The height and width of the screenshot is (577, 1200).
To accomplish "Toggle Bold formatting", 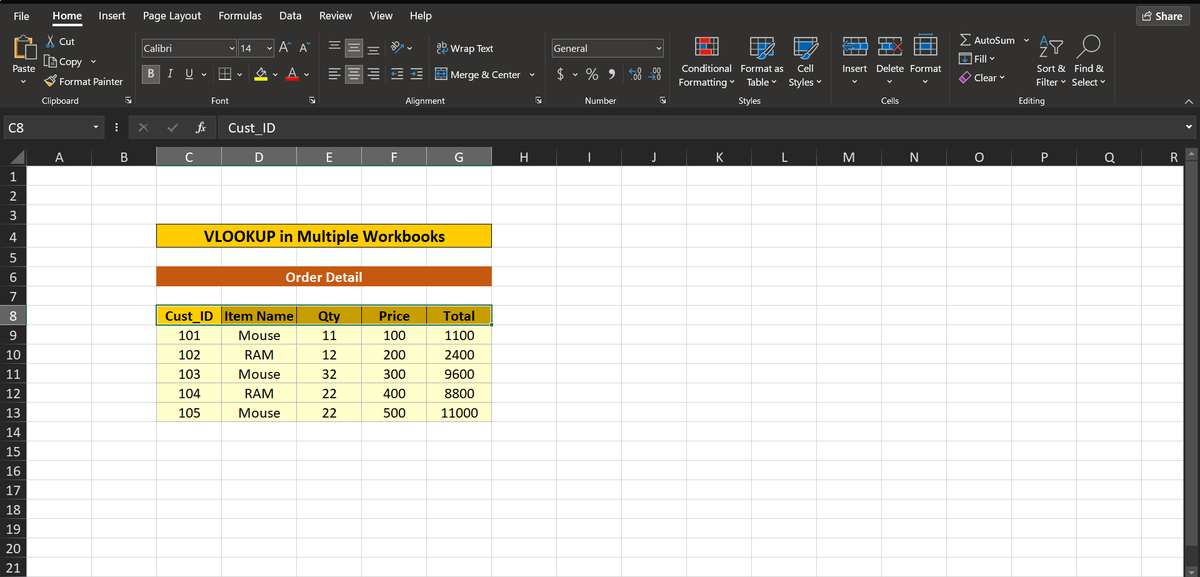I will click(x=151, y=74).
